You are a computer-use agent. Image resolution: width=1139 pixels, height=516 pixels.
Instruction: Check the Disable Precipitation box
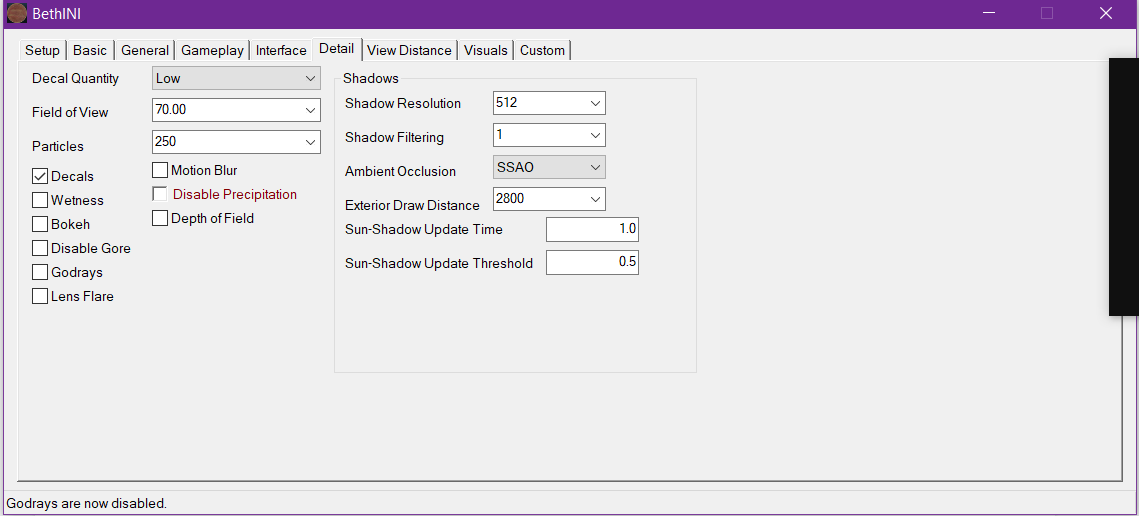click(160, 195)
